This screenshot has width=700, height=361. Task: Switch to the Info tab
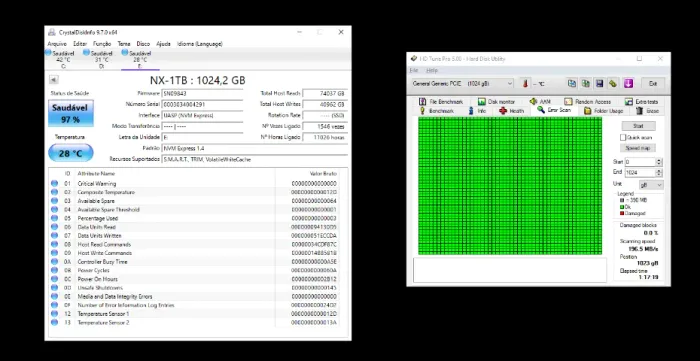[x=477, y=111]
